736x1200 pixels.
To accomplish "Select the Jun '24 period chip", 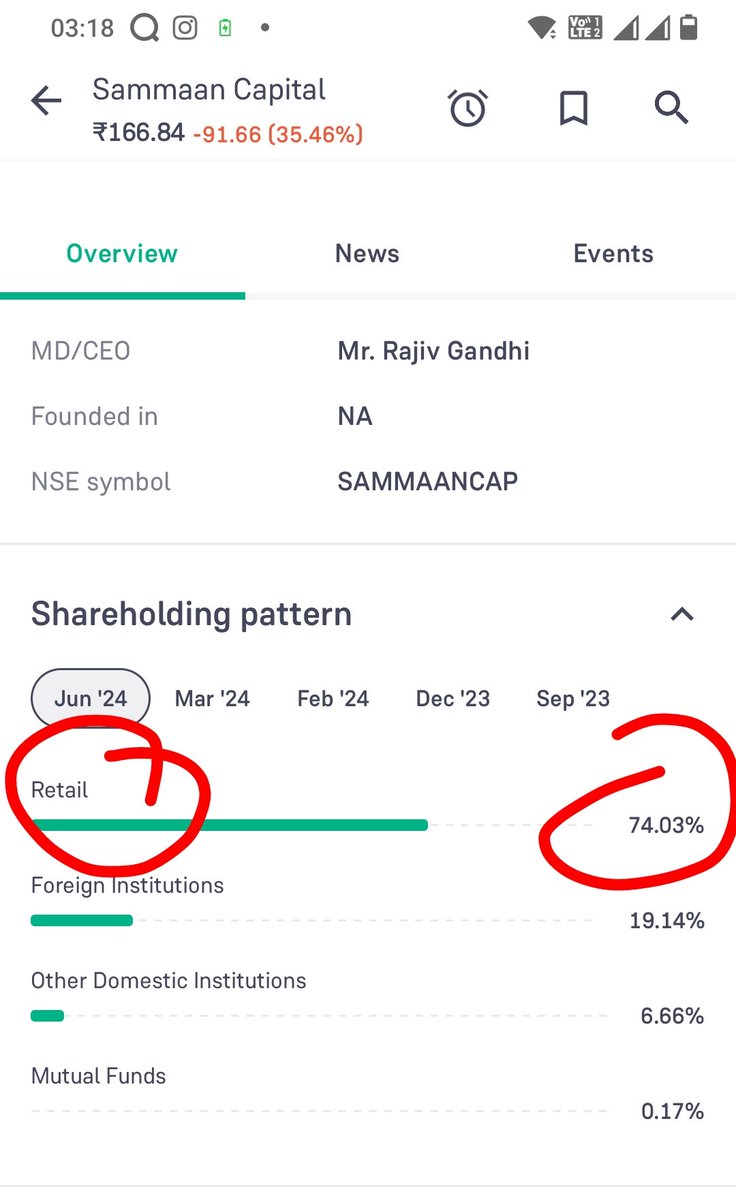I will click(x=91, y=698).
